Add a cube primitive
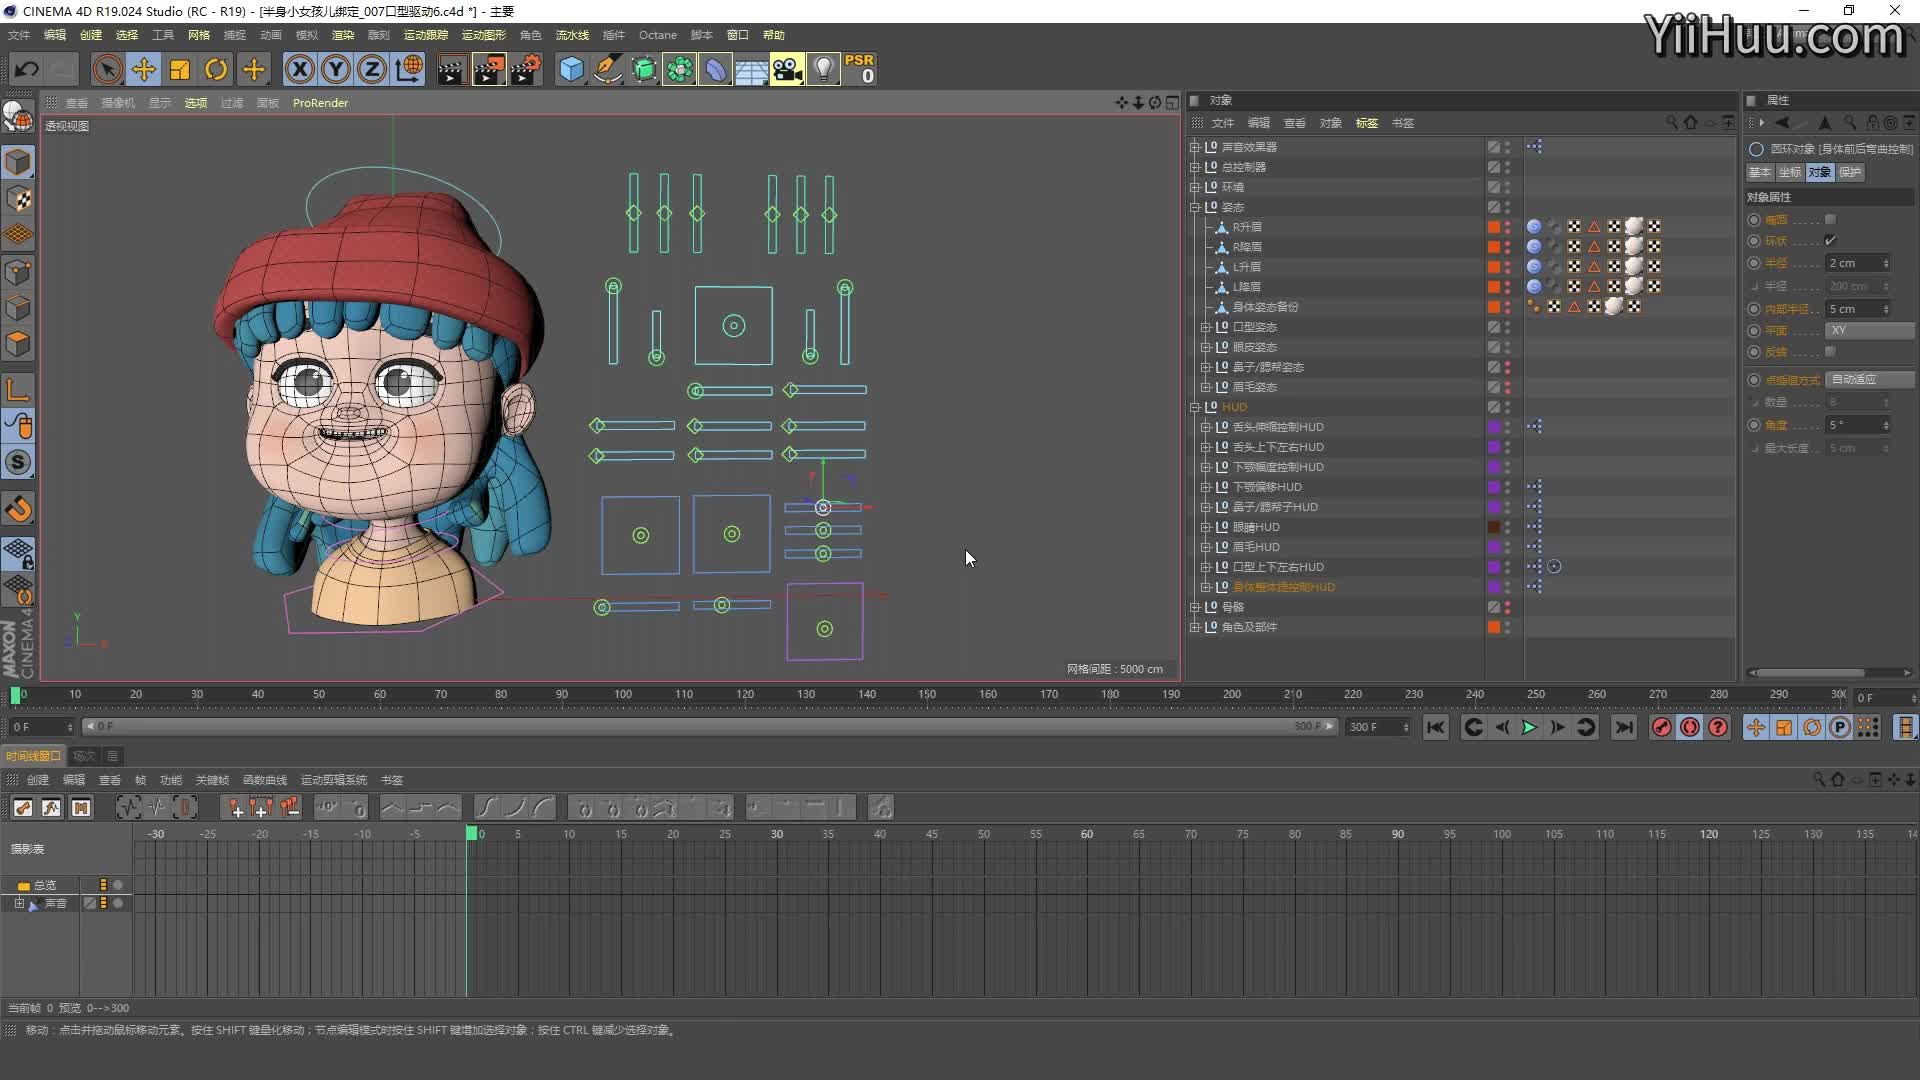 pyautogui.click(x=571, y=69)
